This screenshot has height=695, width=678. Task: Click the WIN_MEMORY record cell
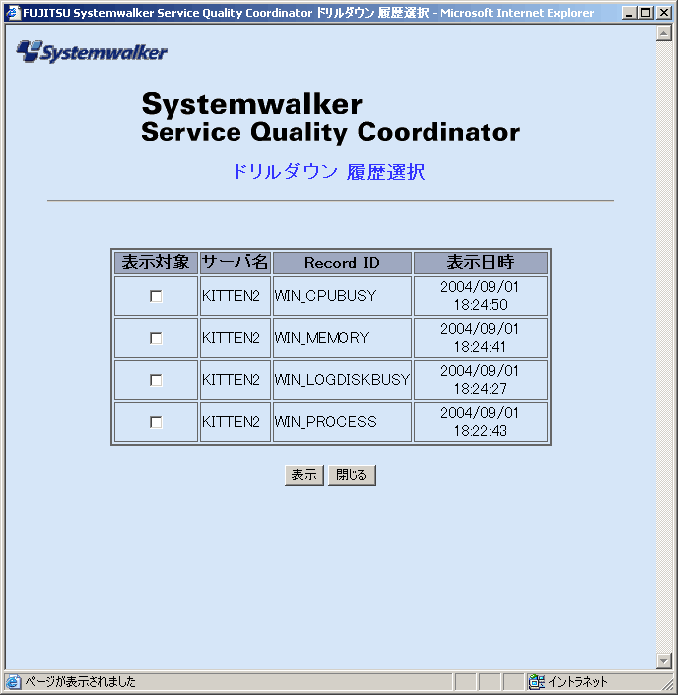click(x=342, y=338)
